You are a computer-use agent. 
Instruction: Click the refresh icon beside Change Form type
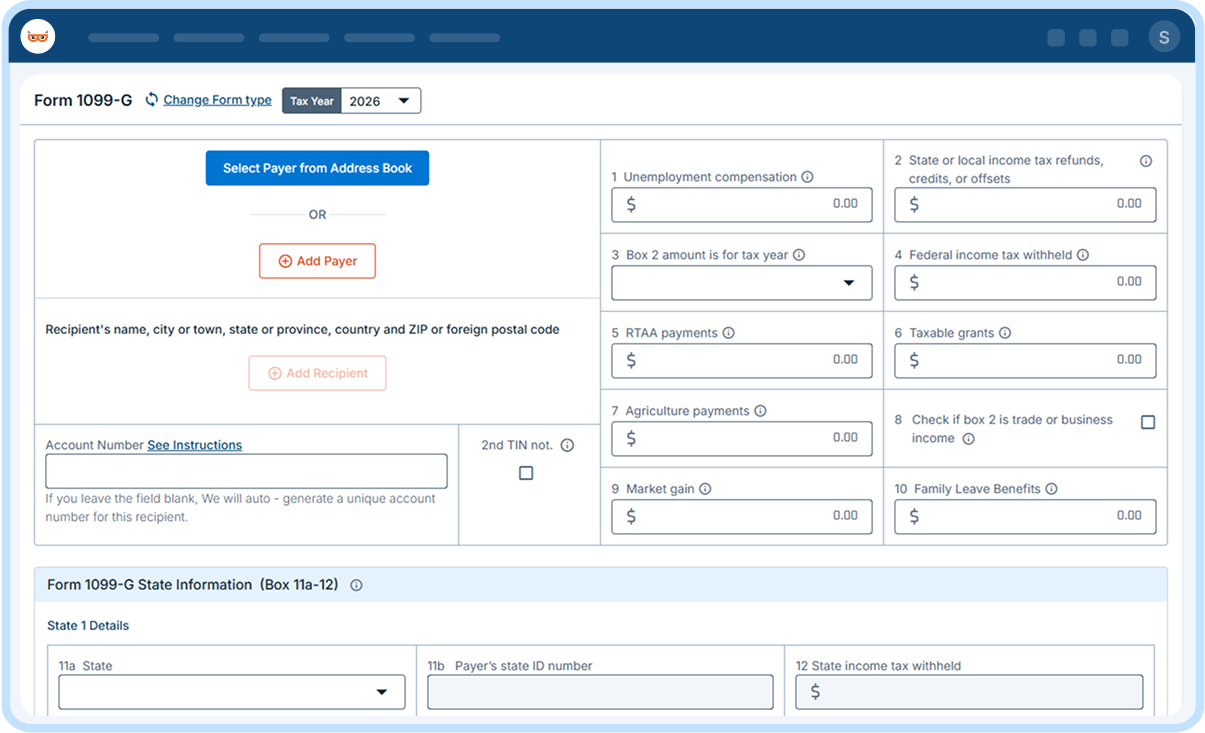point(152,99)
